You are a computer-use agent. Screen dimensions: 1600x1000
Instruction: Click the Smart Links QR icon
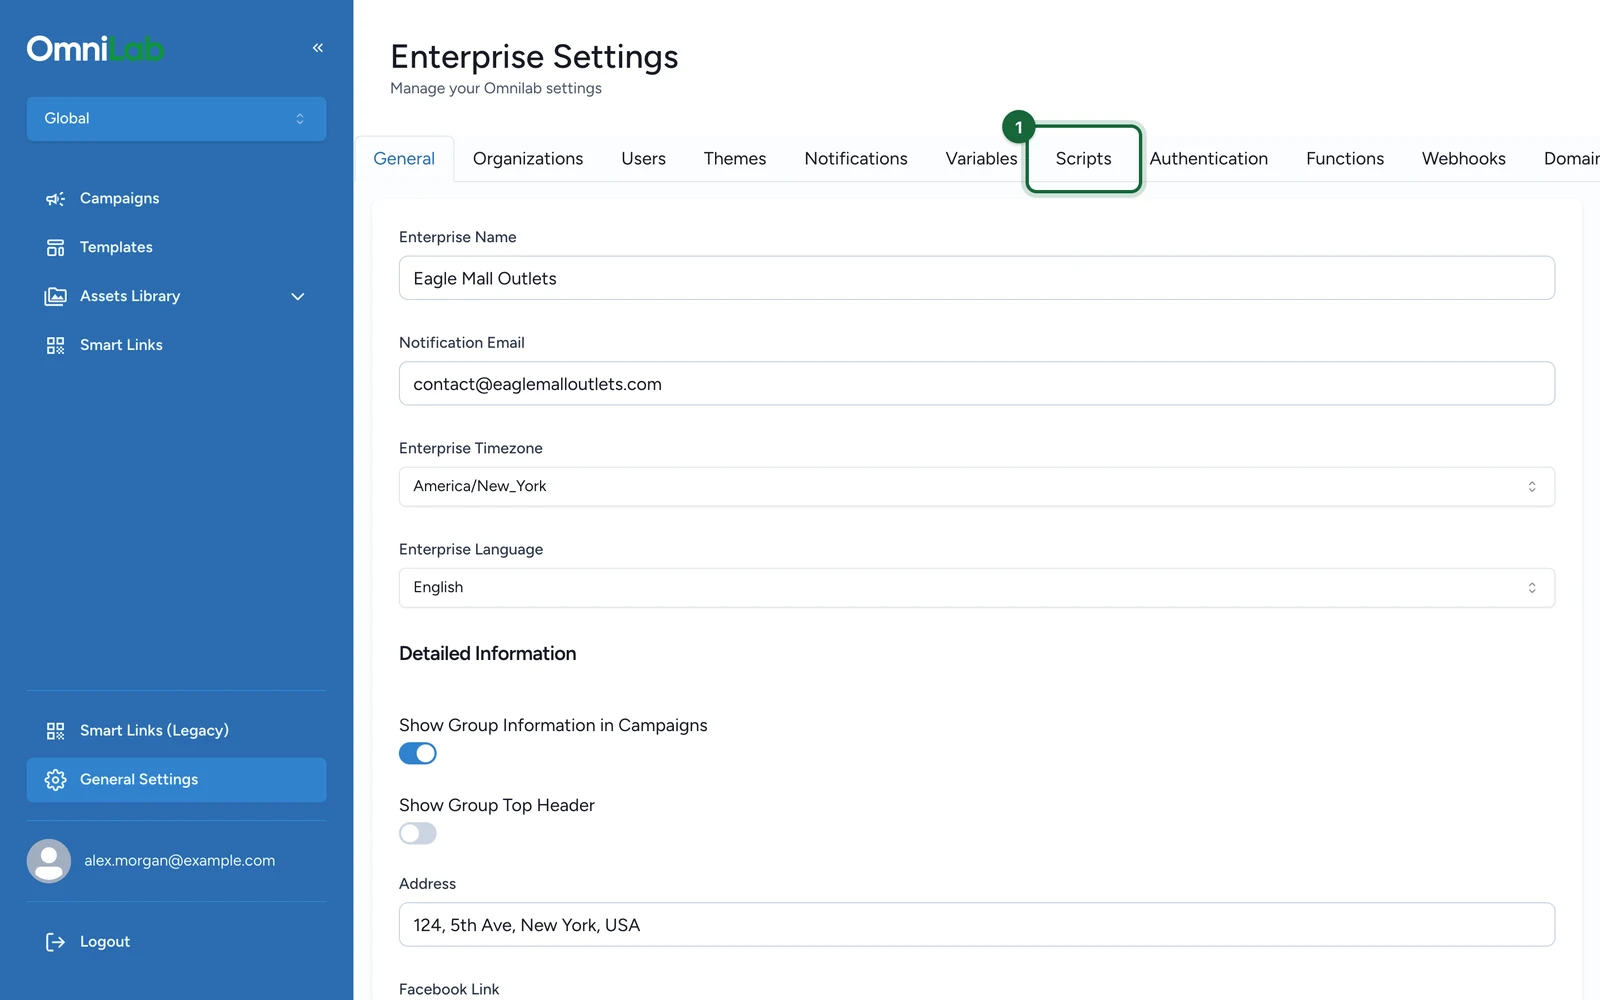click(x=55, y=346)
